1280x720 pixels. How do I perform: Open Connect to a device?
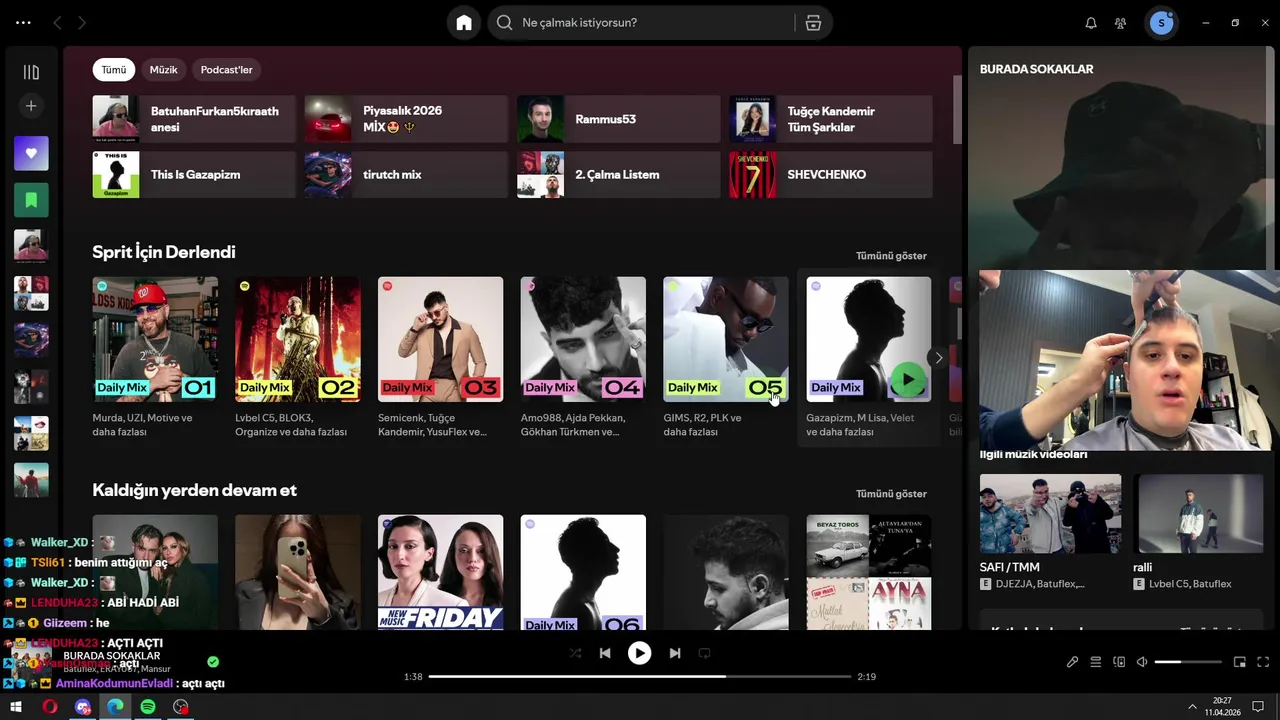1119,662
